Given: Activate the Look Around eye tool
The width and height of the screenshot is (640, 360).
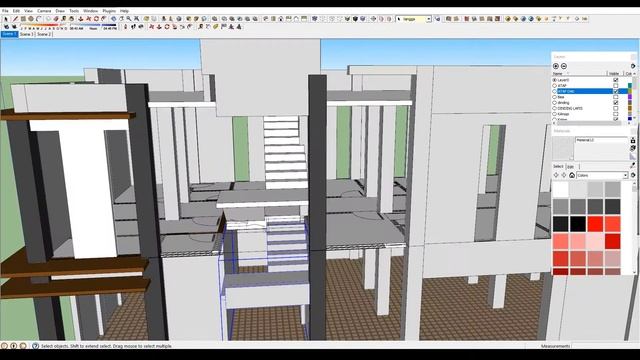Looking at the screenshot, I should (x=141, y=27).
